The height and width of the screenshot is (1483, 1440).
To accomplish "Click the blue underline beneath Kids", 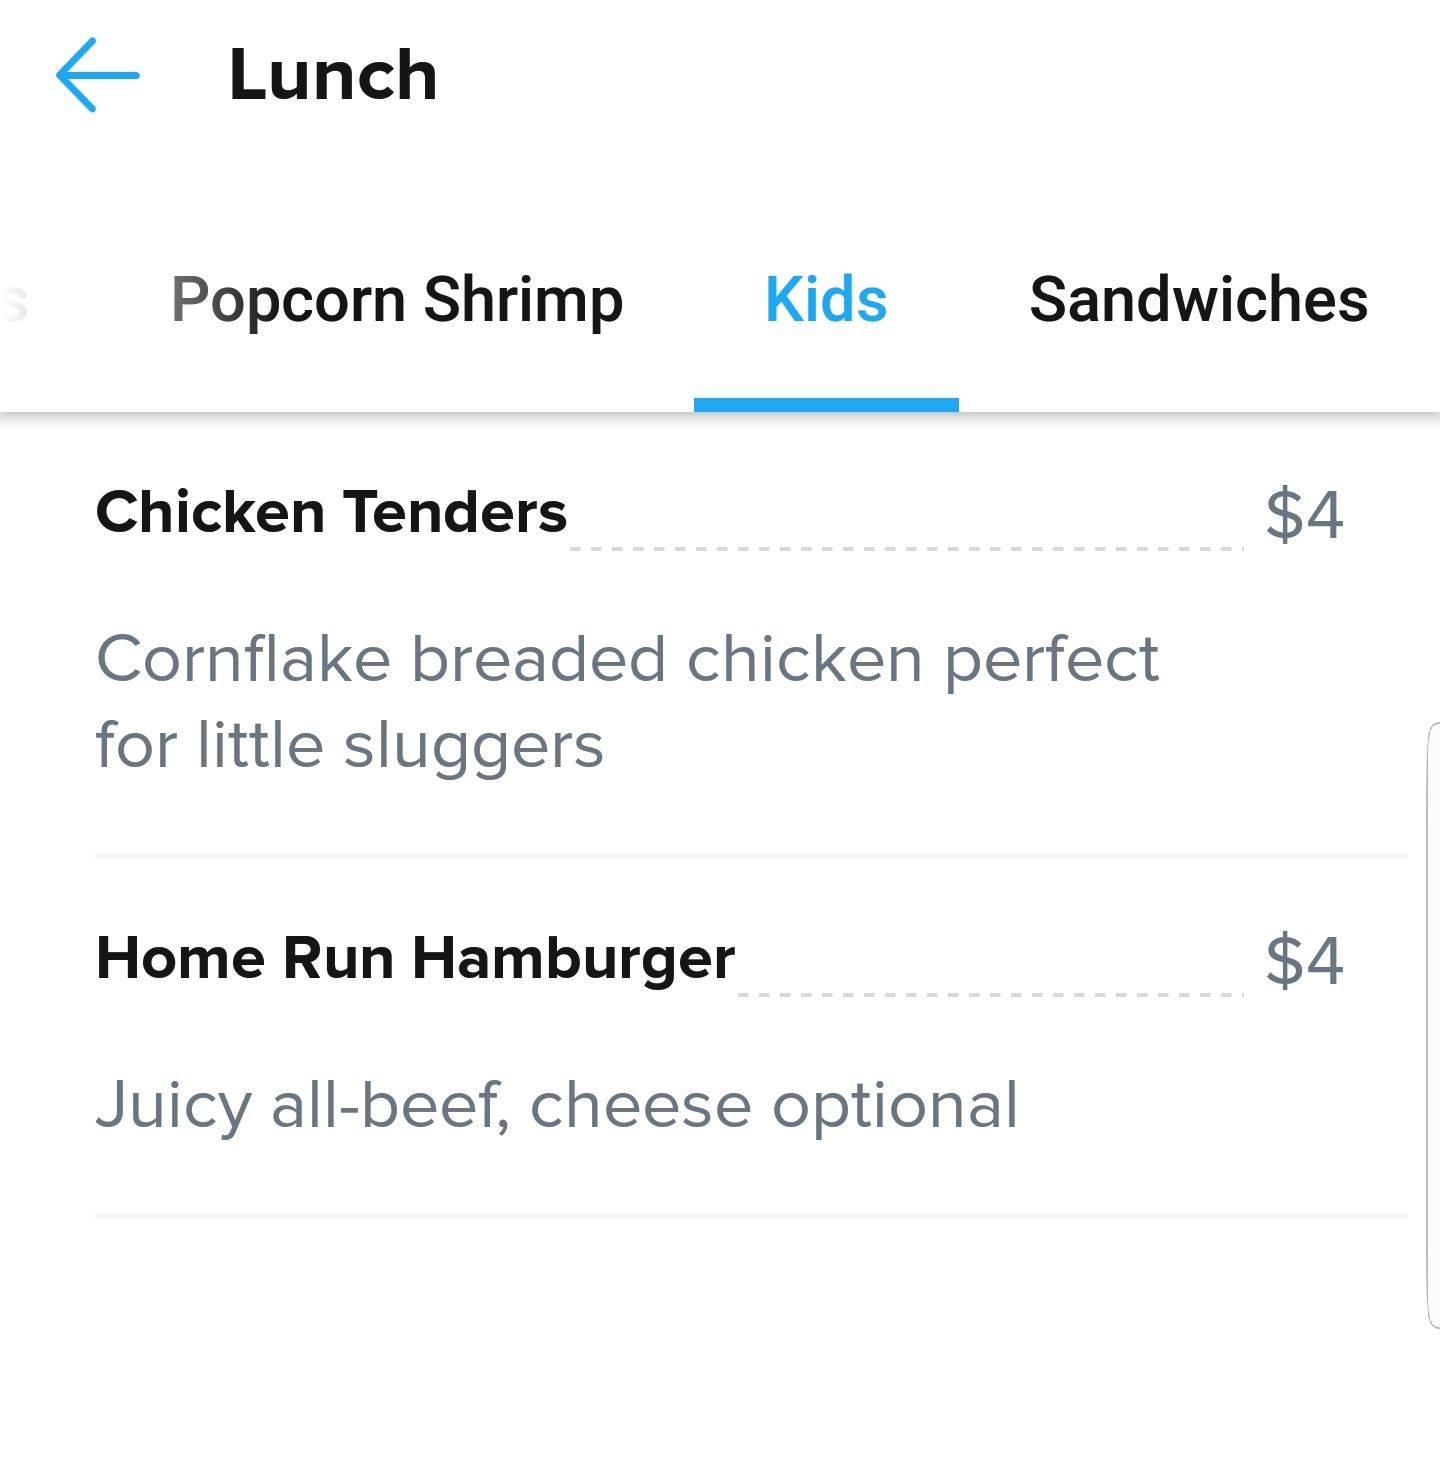I will (x=826, y=404).
